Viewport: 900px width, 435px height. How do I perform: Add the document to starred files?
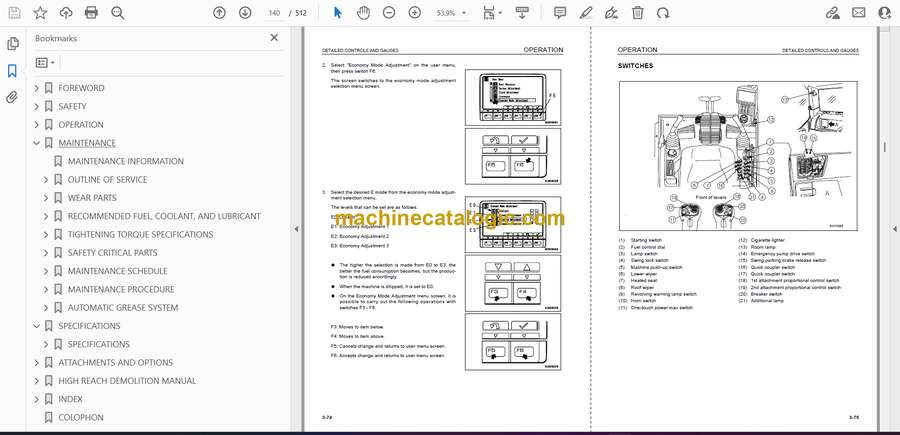tap(40, 13)
